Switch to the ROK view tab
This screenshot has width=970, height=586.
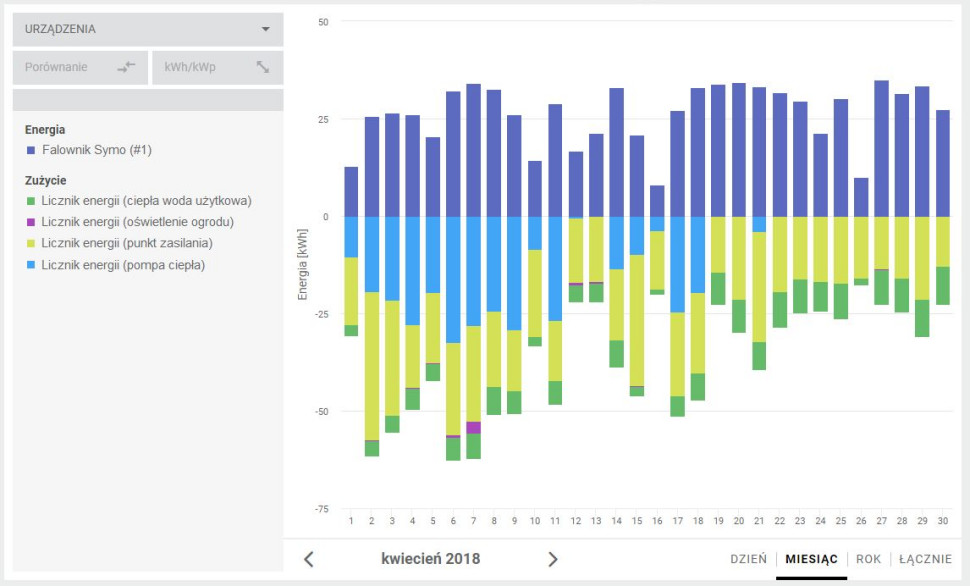(868, 559)
